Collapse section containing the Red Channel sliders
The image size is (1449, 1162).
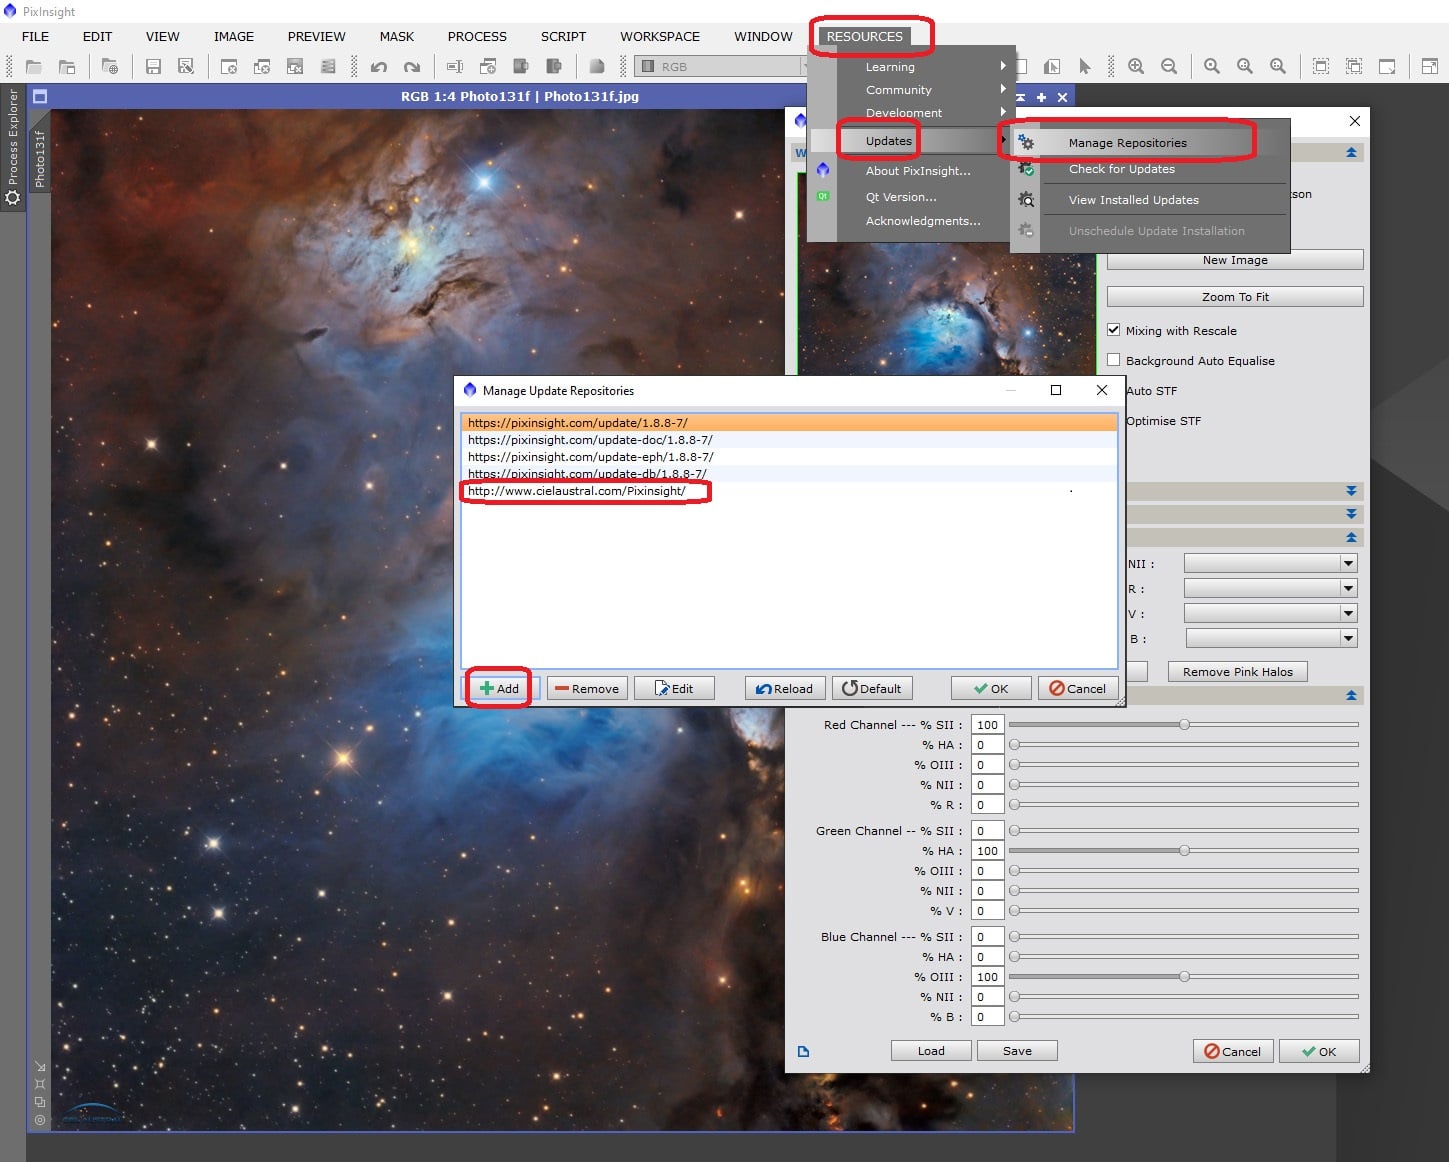tap(1351, 695)
